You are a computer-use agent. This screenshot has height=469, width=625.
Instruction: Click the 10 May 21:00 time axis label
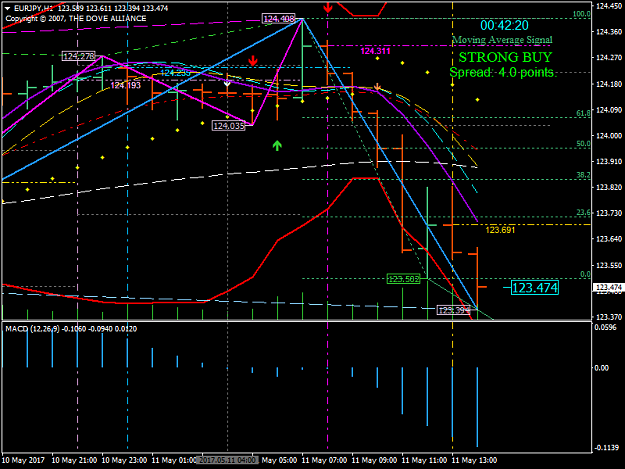[x=74, y=460]
